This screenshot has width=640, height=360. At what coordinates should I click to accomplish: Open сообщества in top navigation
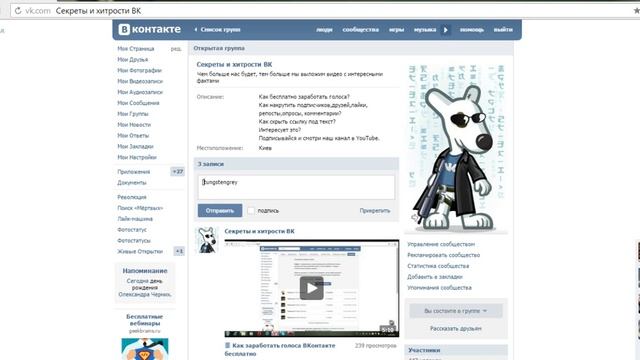pyautogui.click(x=360, y=30)
